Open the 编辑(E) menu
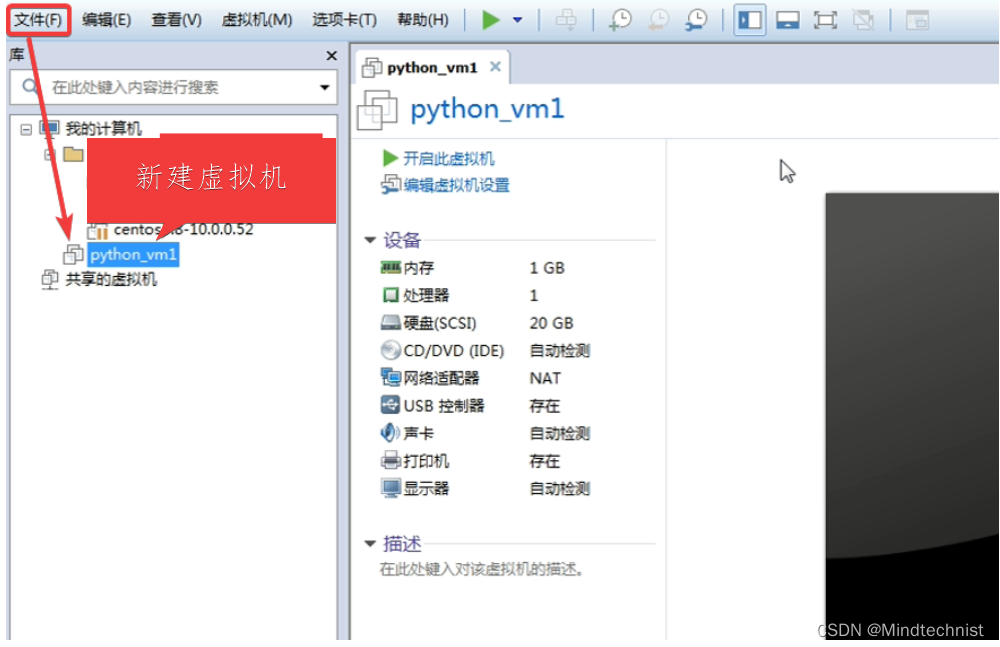1000x647 pixels. (x=107, y=20)
